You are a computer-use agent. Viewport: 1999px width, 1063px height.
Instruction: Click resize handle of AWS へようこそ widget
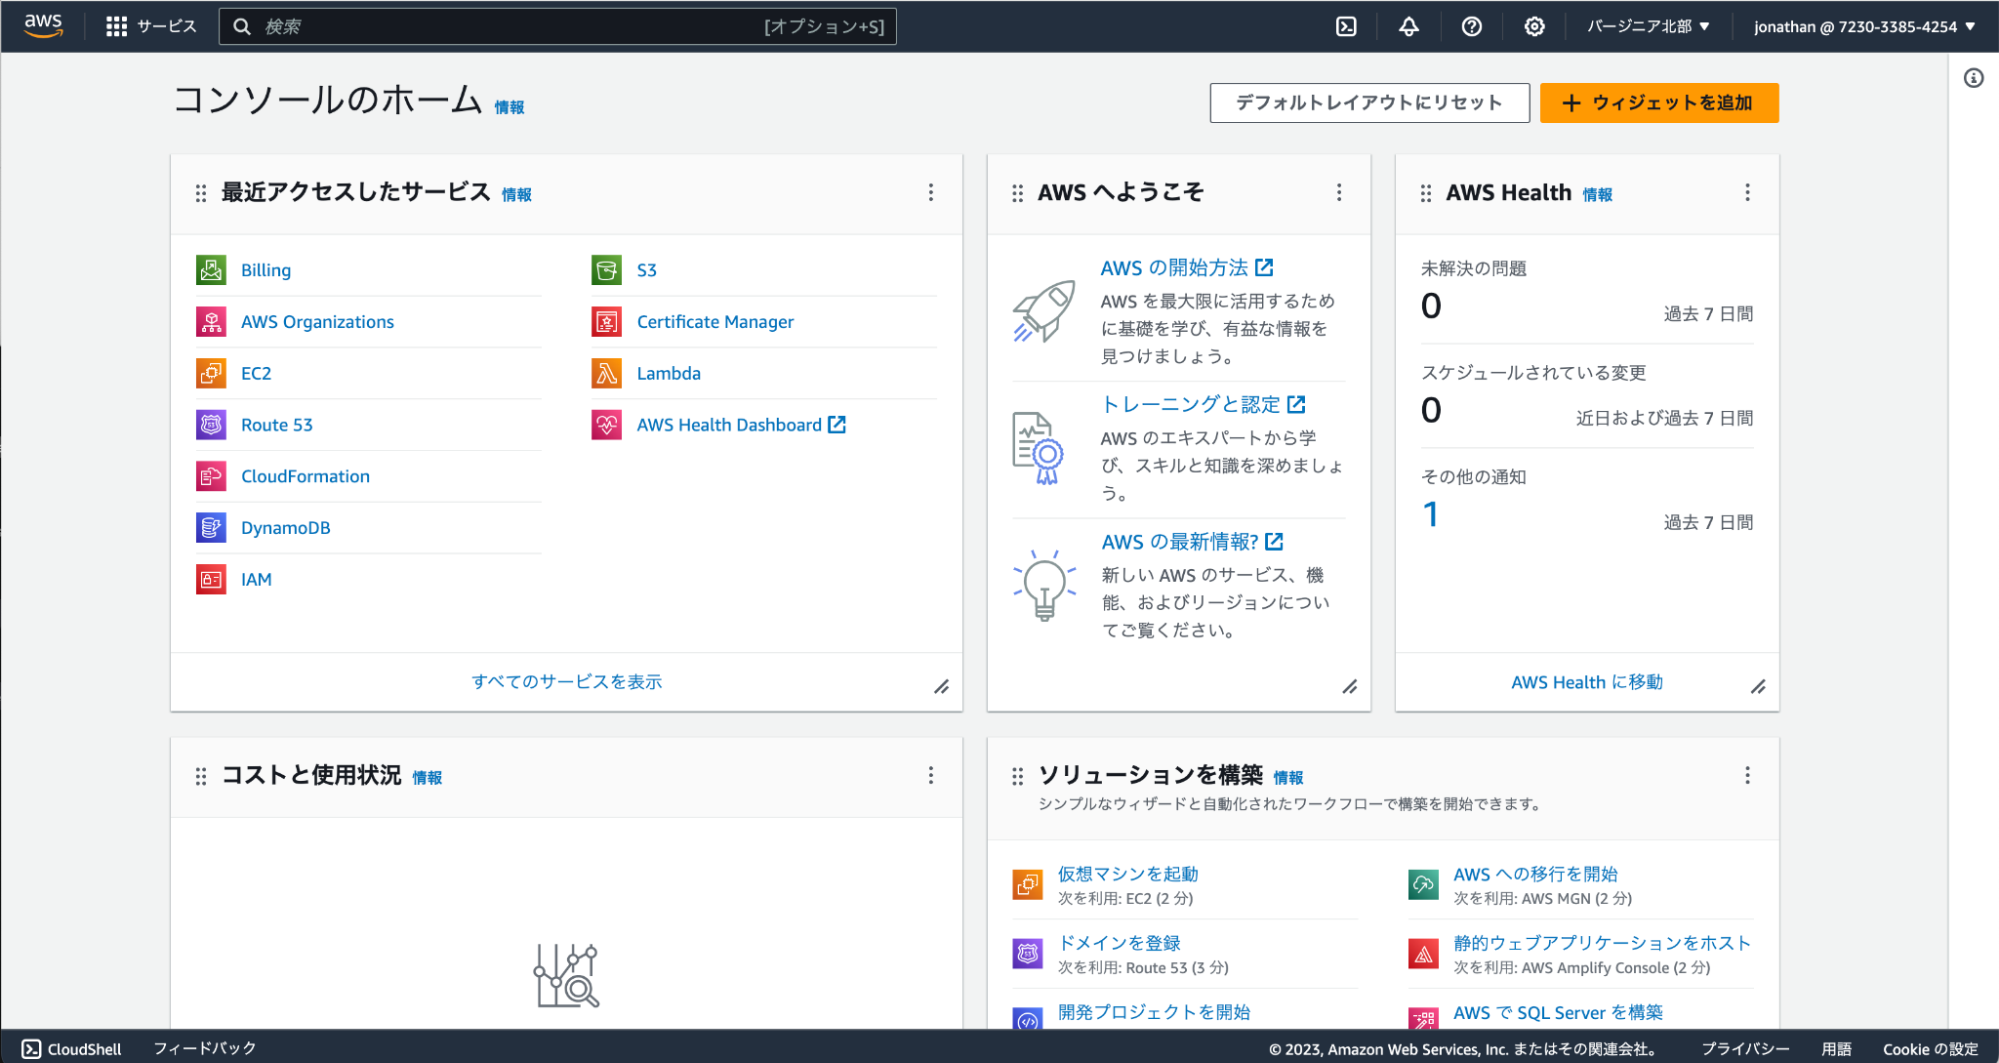coord(1350,687)
